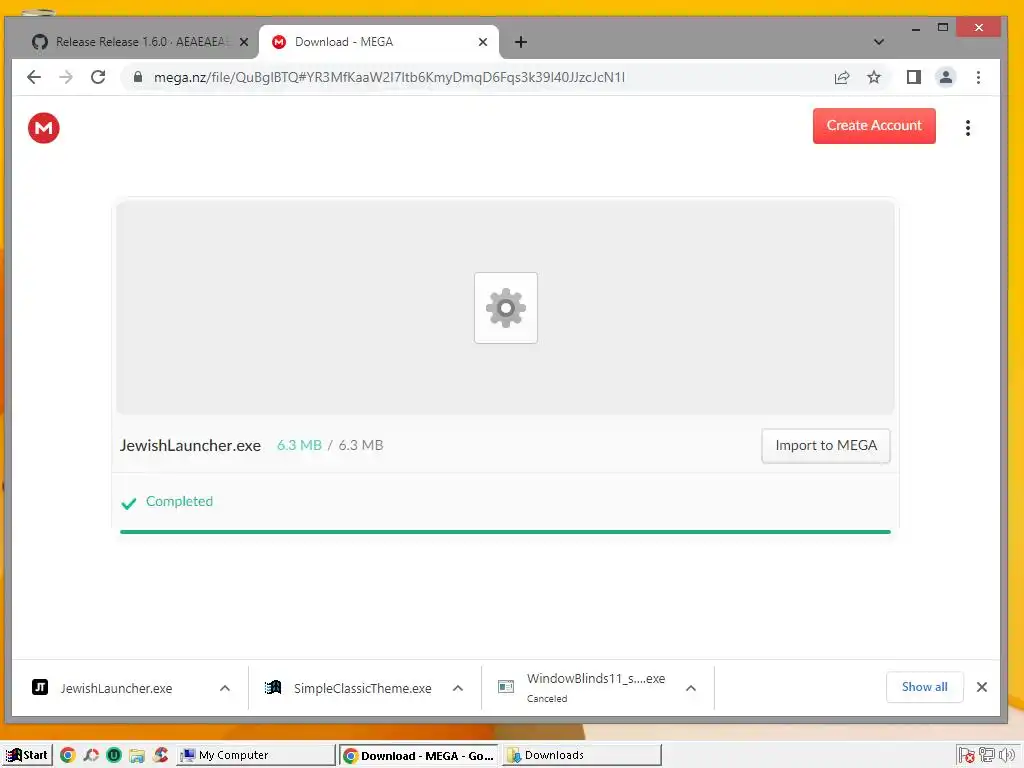Select the Download - MEGA tab
1024x768 pixels.
click(379, 42)
